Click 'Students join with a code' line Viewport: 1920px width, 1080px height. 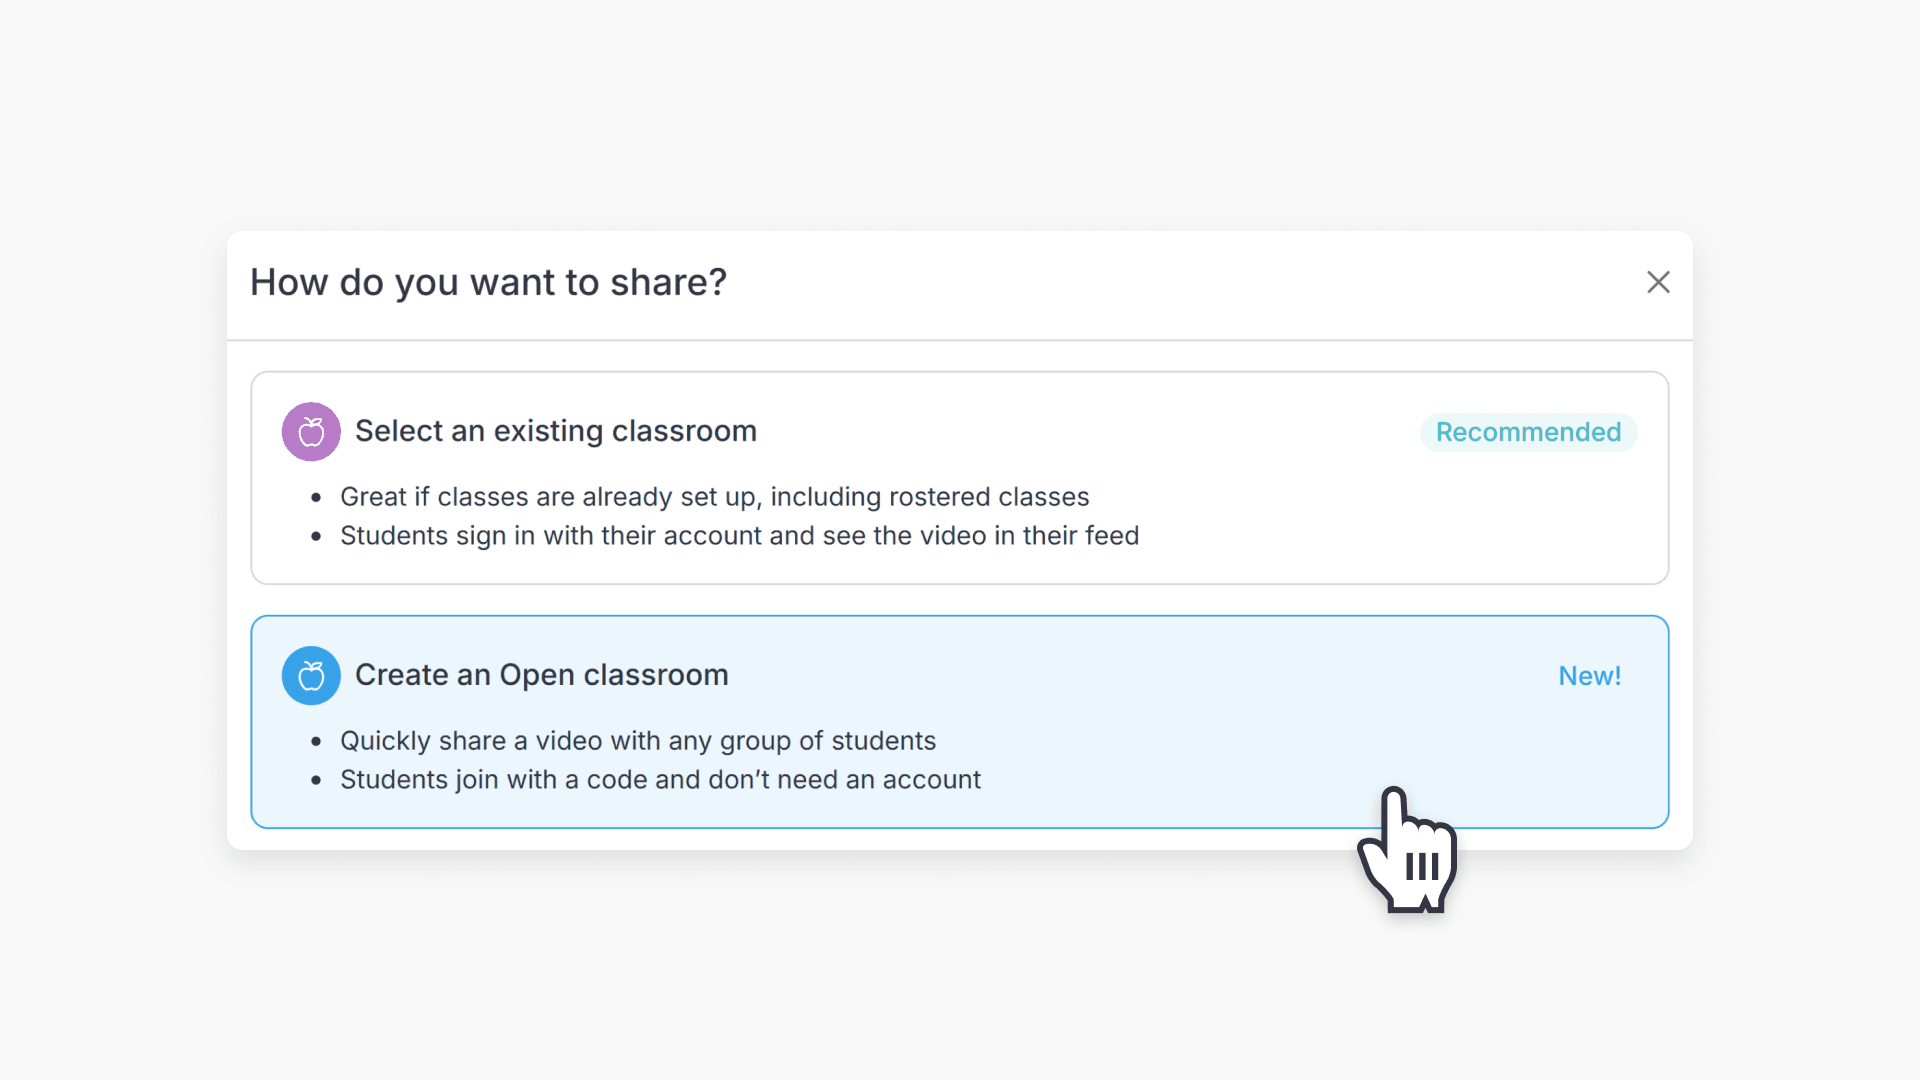[x=660, y=780]
